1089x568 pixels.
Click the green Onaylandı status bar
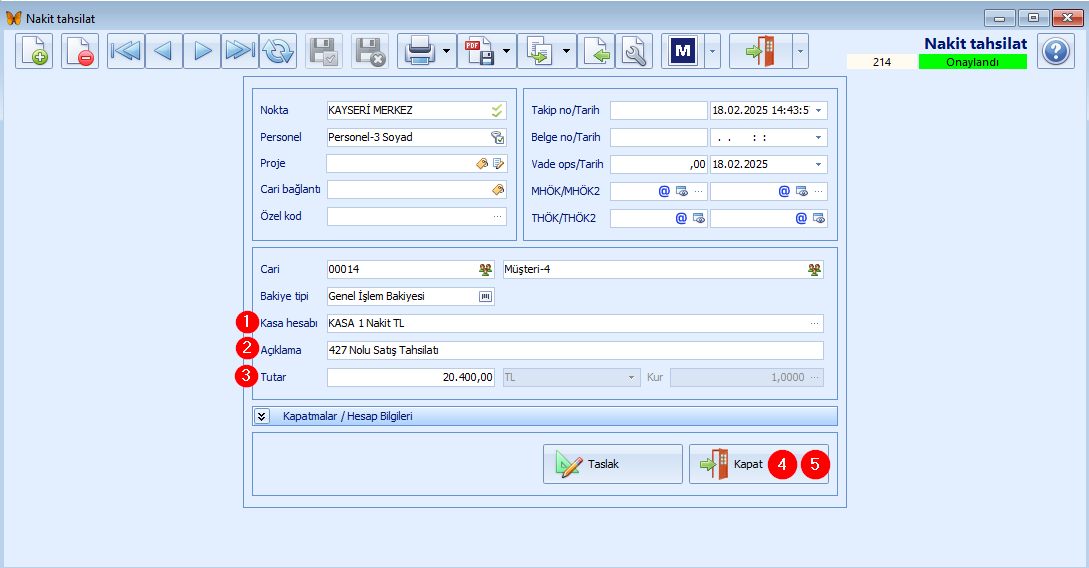pyautogui.click(x=972, y=62)
